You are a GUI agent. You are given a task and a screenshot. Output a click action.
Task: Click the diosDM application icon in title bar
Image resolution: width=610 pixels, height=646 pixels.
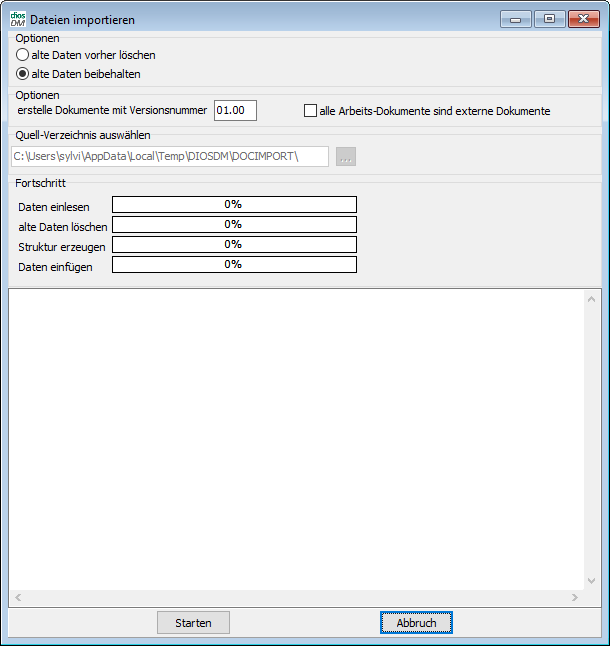point(17,19)
